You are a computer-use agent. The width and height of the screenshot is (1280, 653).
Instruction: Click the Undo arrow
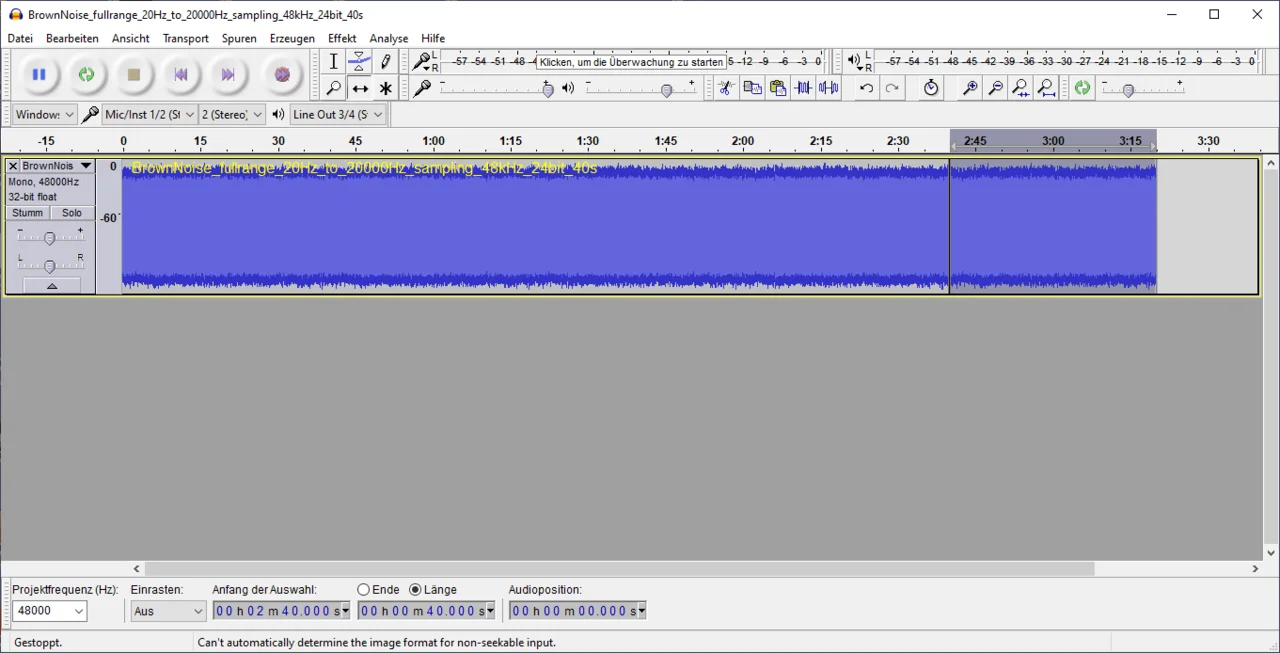pos(866,88)
